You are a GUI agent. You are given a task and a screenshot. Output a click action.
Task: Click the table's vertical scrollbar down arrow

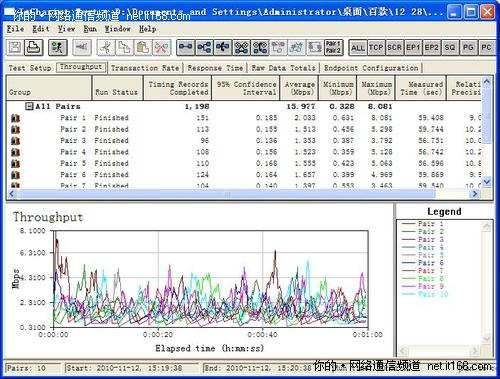click(487, 182)
